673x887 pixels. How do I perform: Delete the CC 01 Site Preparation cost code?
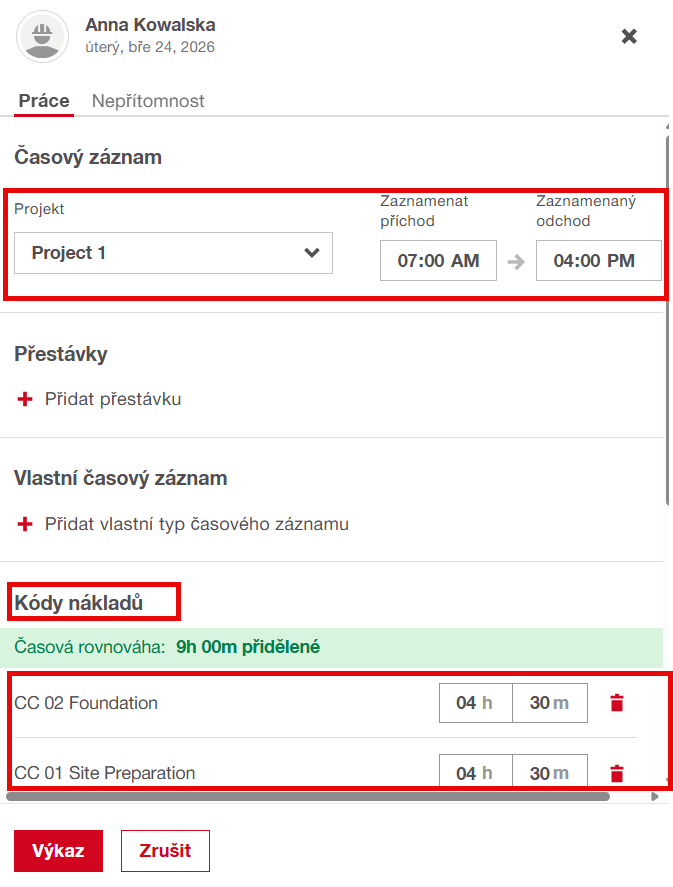coord(617,773)
